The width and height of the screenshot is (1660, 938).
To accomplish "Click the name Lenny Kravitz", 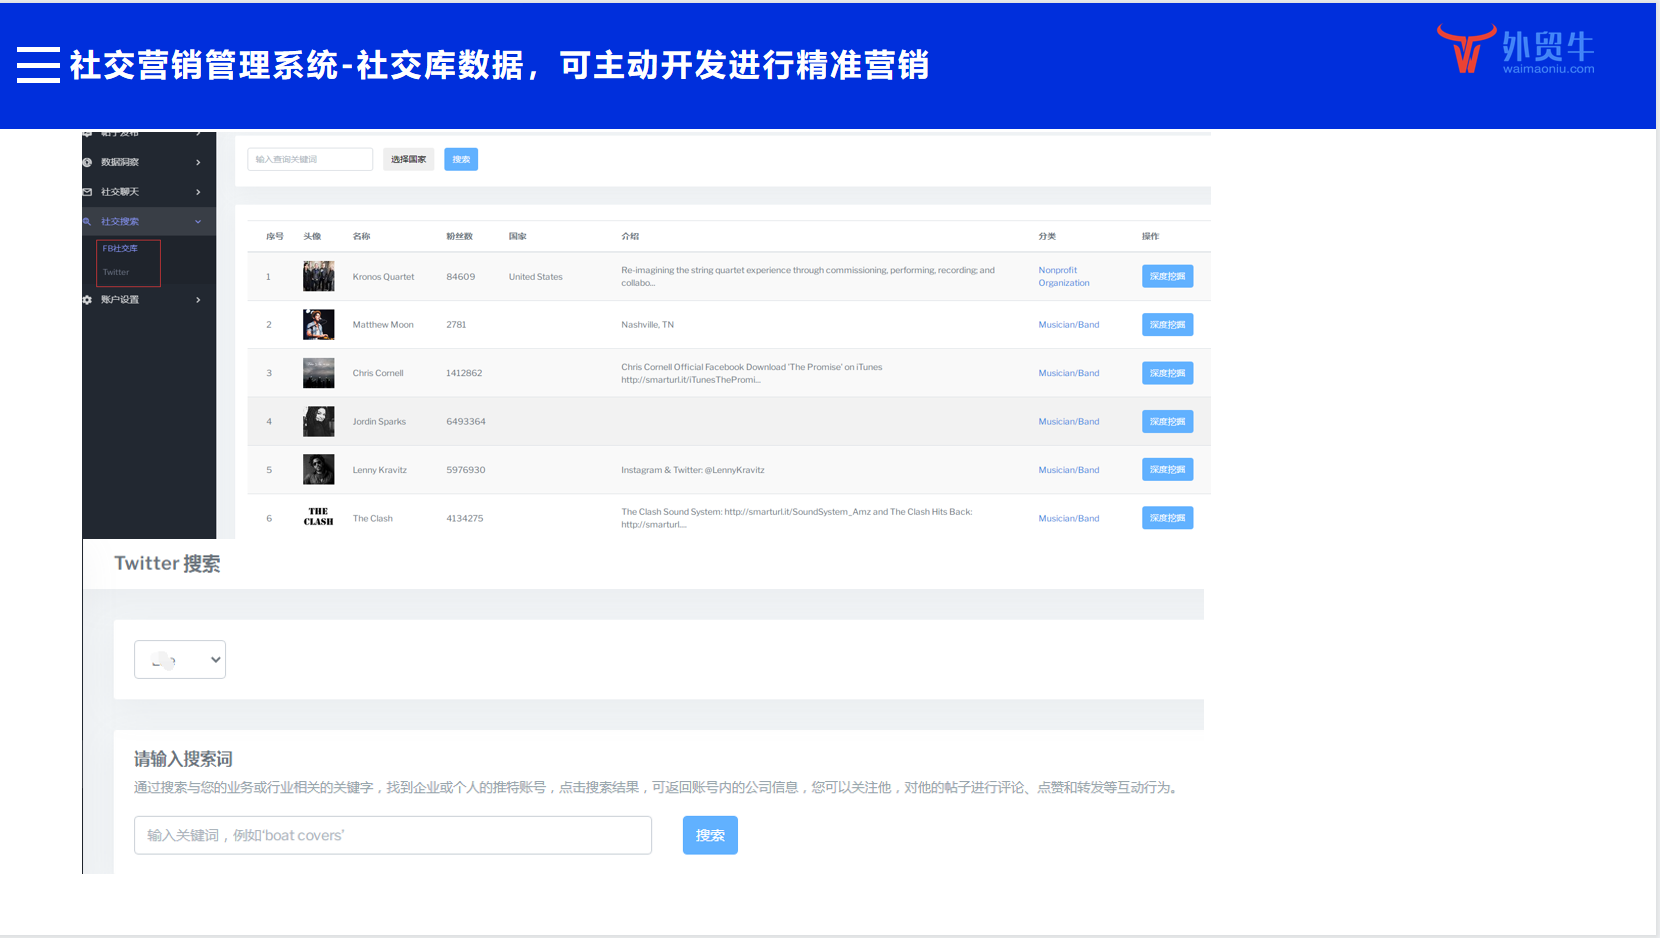I will coord(380,470).
